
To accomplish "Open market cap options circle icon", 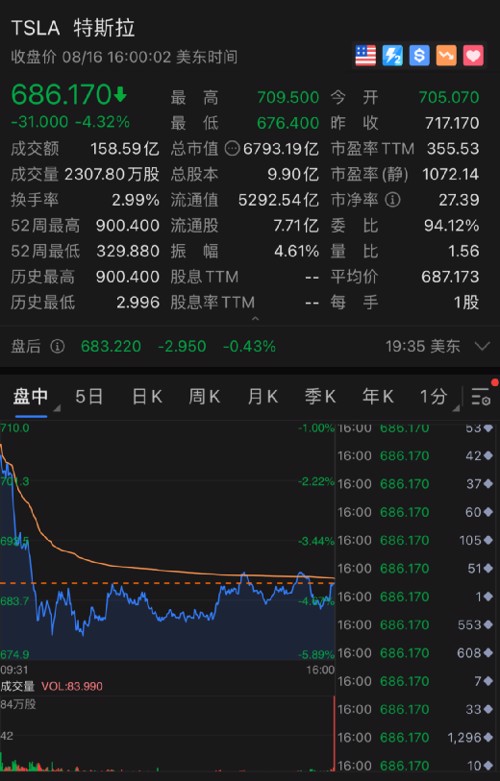I will point(232,148).
